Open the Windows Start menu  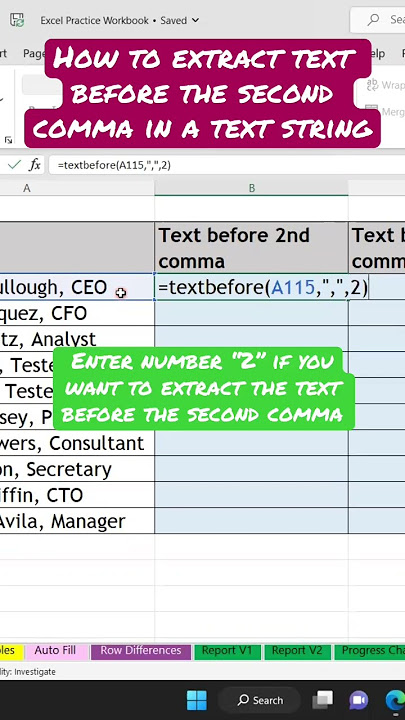tap(197, 700)
